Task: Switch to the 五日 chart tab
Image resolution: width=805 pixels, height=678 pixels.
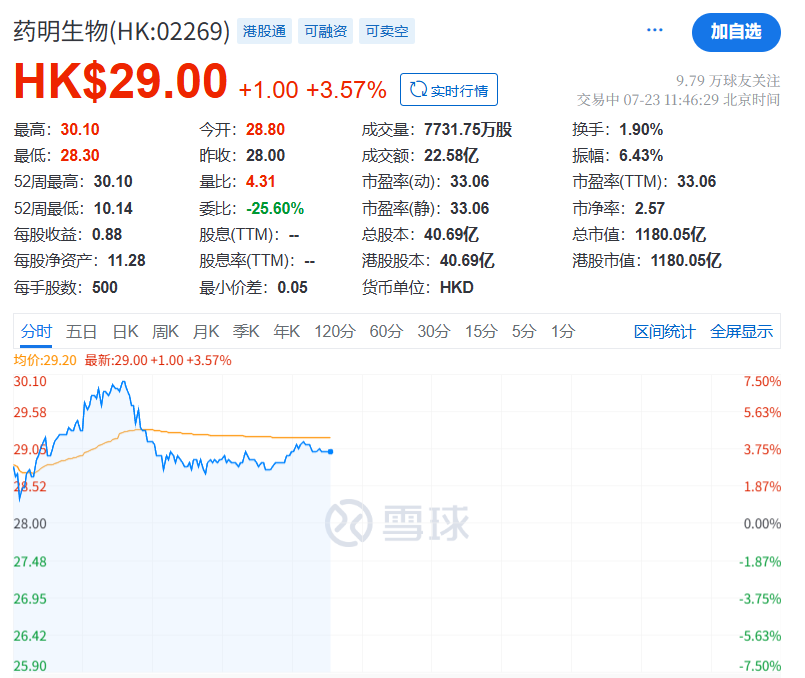Action: [x=81, y=332]
